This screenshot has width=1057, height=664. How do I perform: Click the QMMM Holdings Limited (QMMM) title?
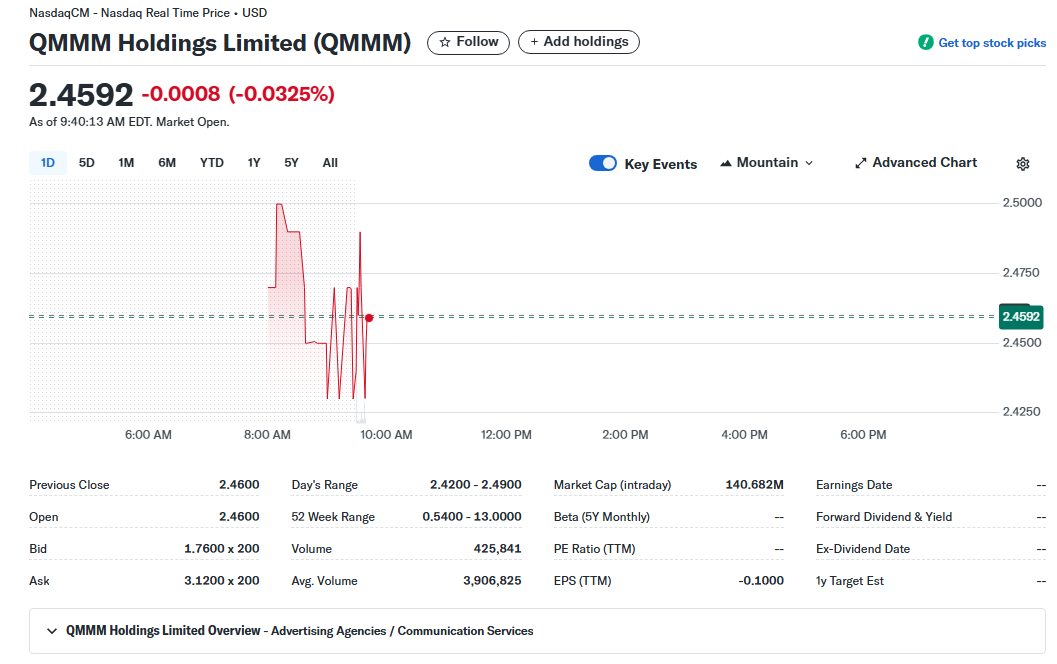coord(220,43)
